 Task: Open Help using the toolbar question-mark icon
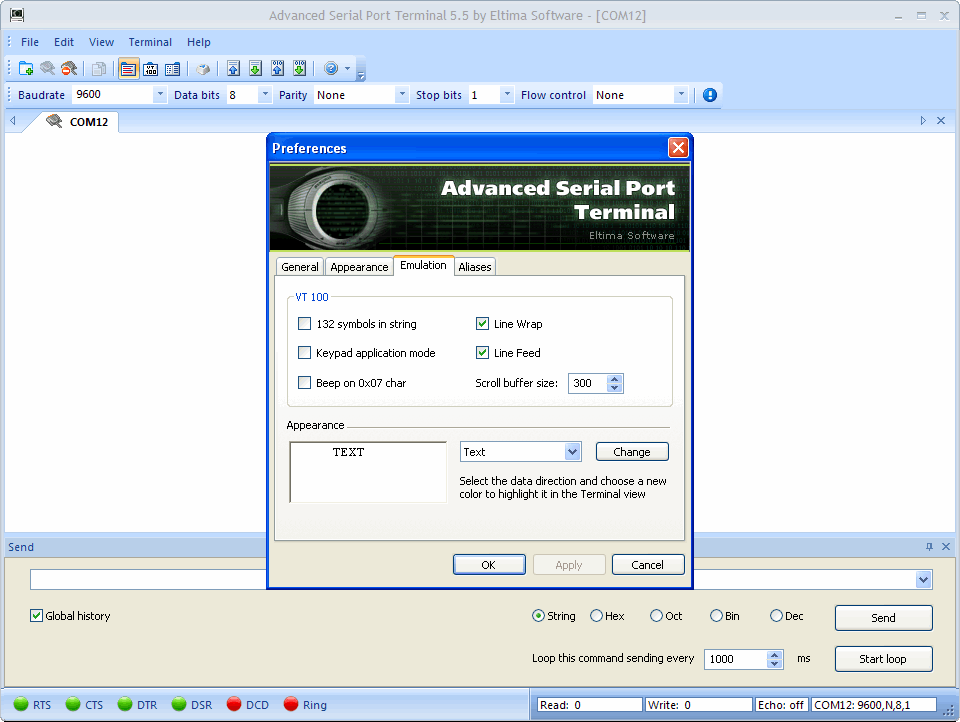tap(330, 68)
